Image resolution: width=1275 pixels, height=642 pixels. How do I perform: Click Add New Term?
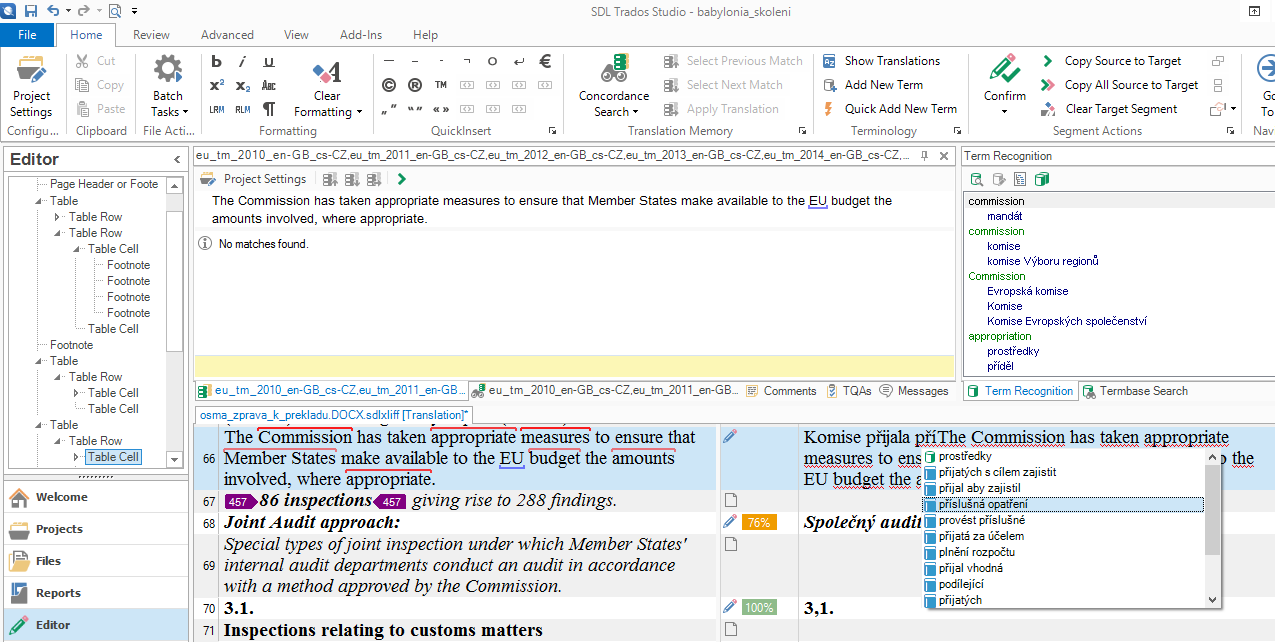872,85
